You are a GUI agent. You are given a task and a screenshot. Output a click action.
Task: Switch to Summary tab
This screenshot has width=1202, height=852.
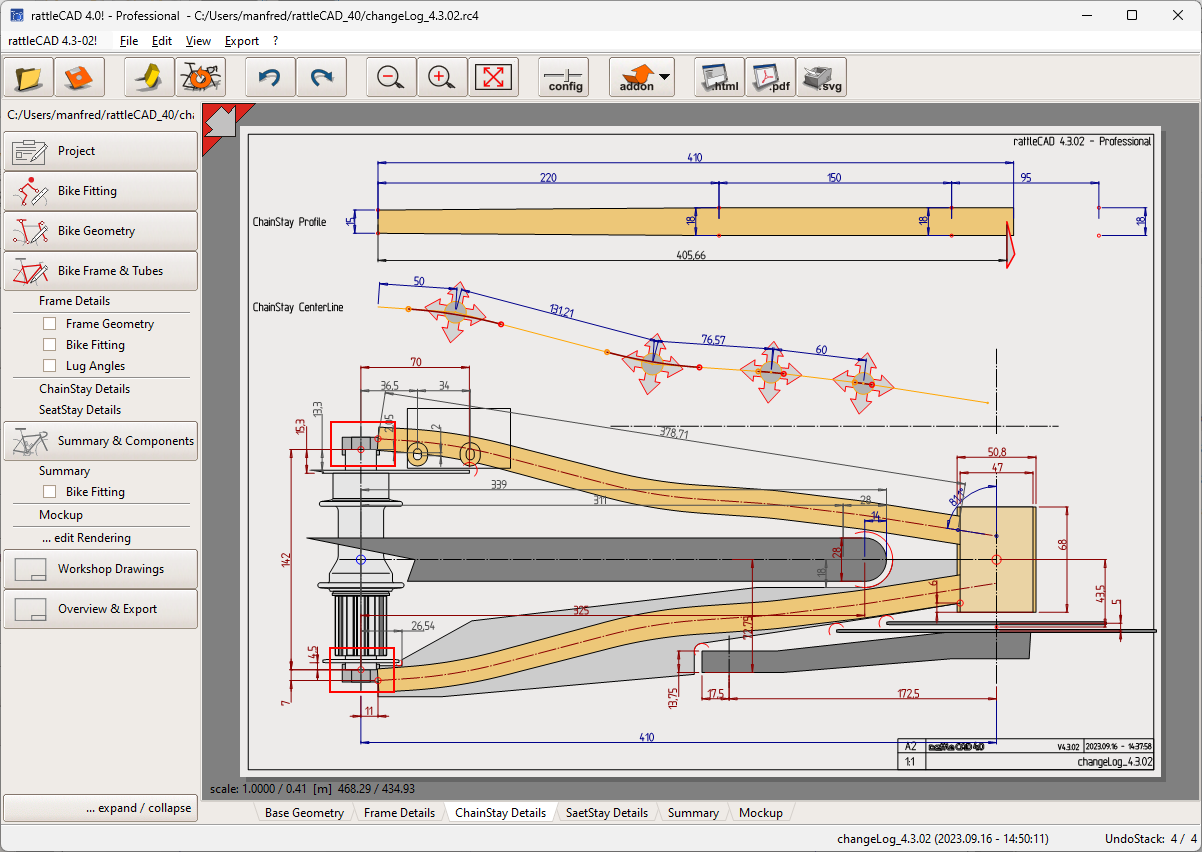pyautogui.click(x=693, y=813)
